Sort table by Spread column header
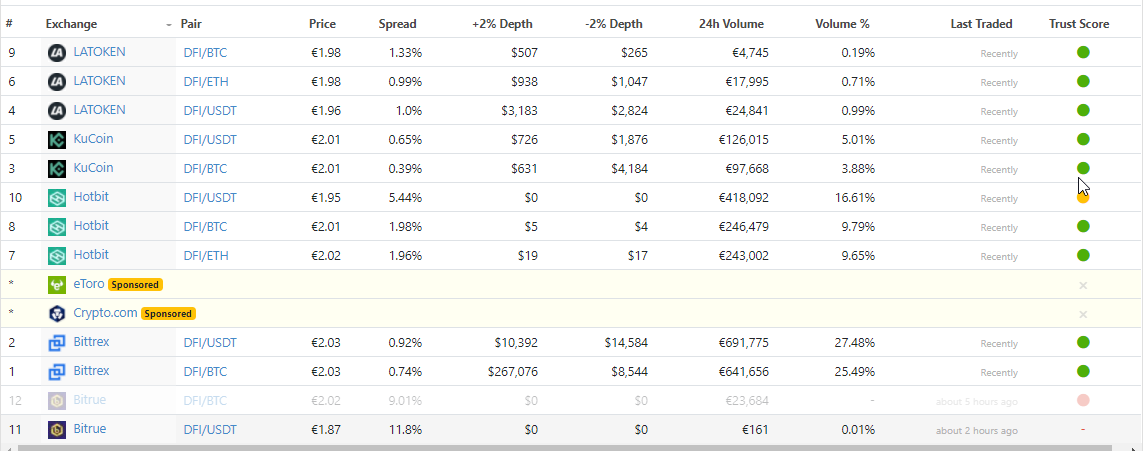This screenshot has height=451, width=1148. [x=397, y=24]
